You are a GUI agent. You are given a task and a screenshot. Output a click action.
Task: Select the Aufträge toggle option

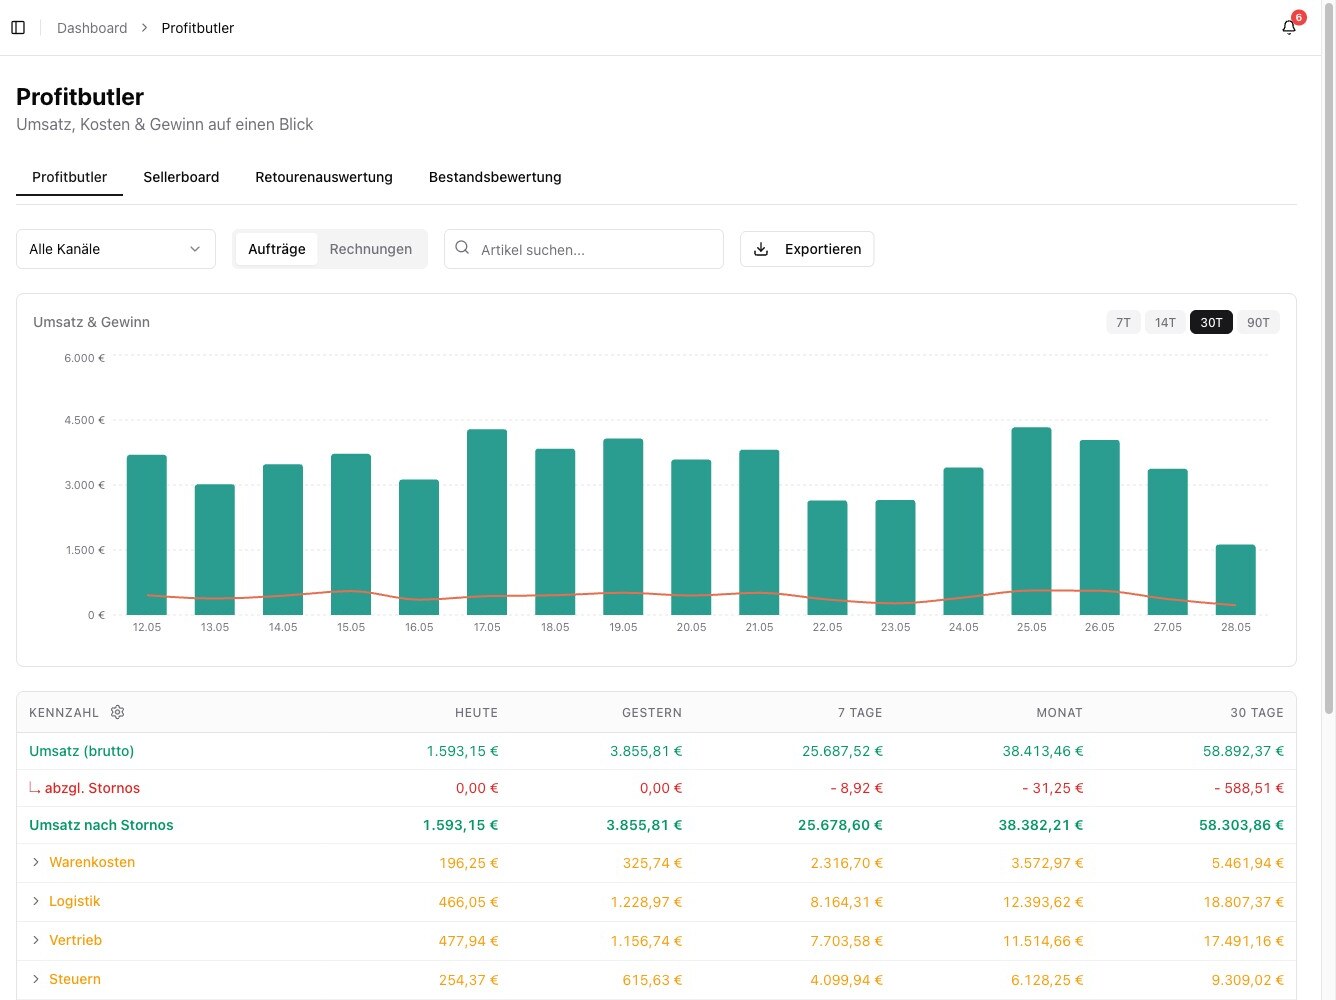tap(277, 249)
